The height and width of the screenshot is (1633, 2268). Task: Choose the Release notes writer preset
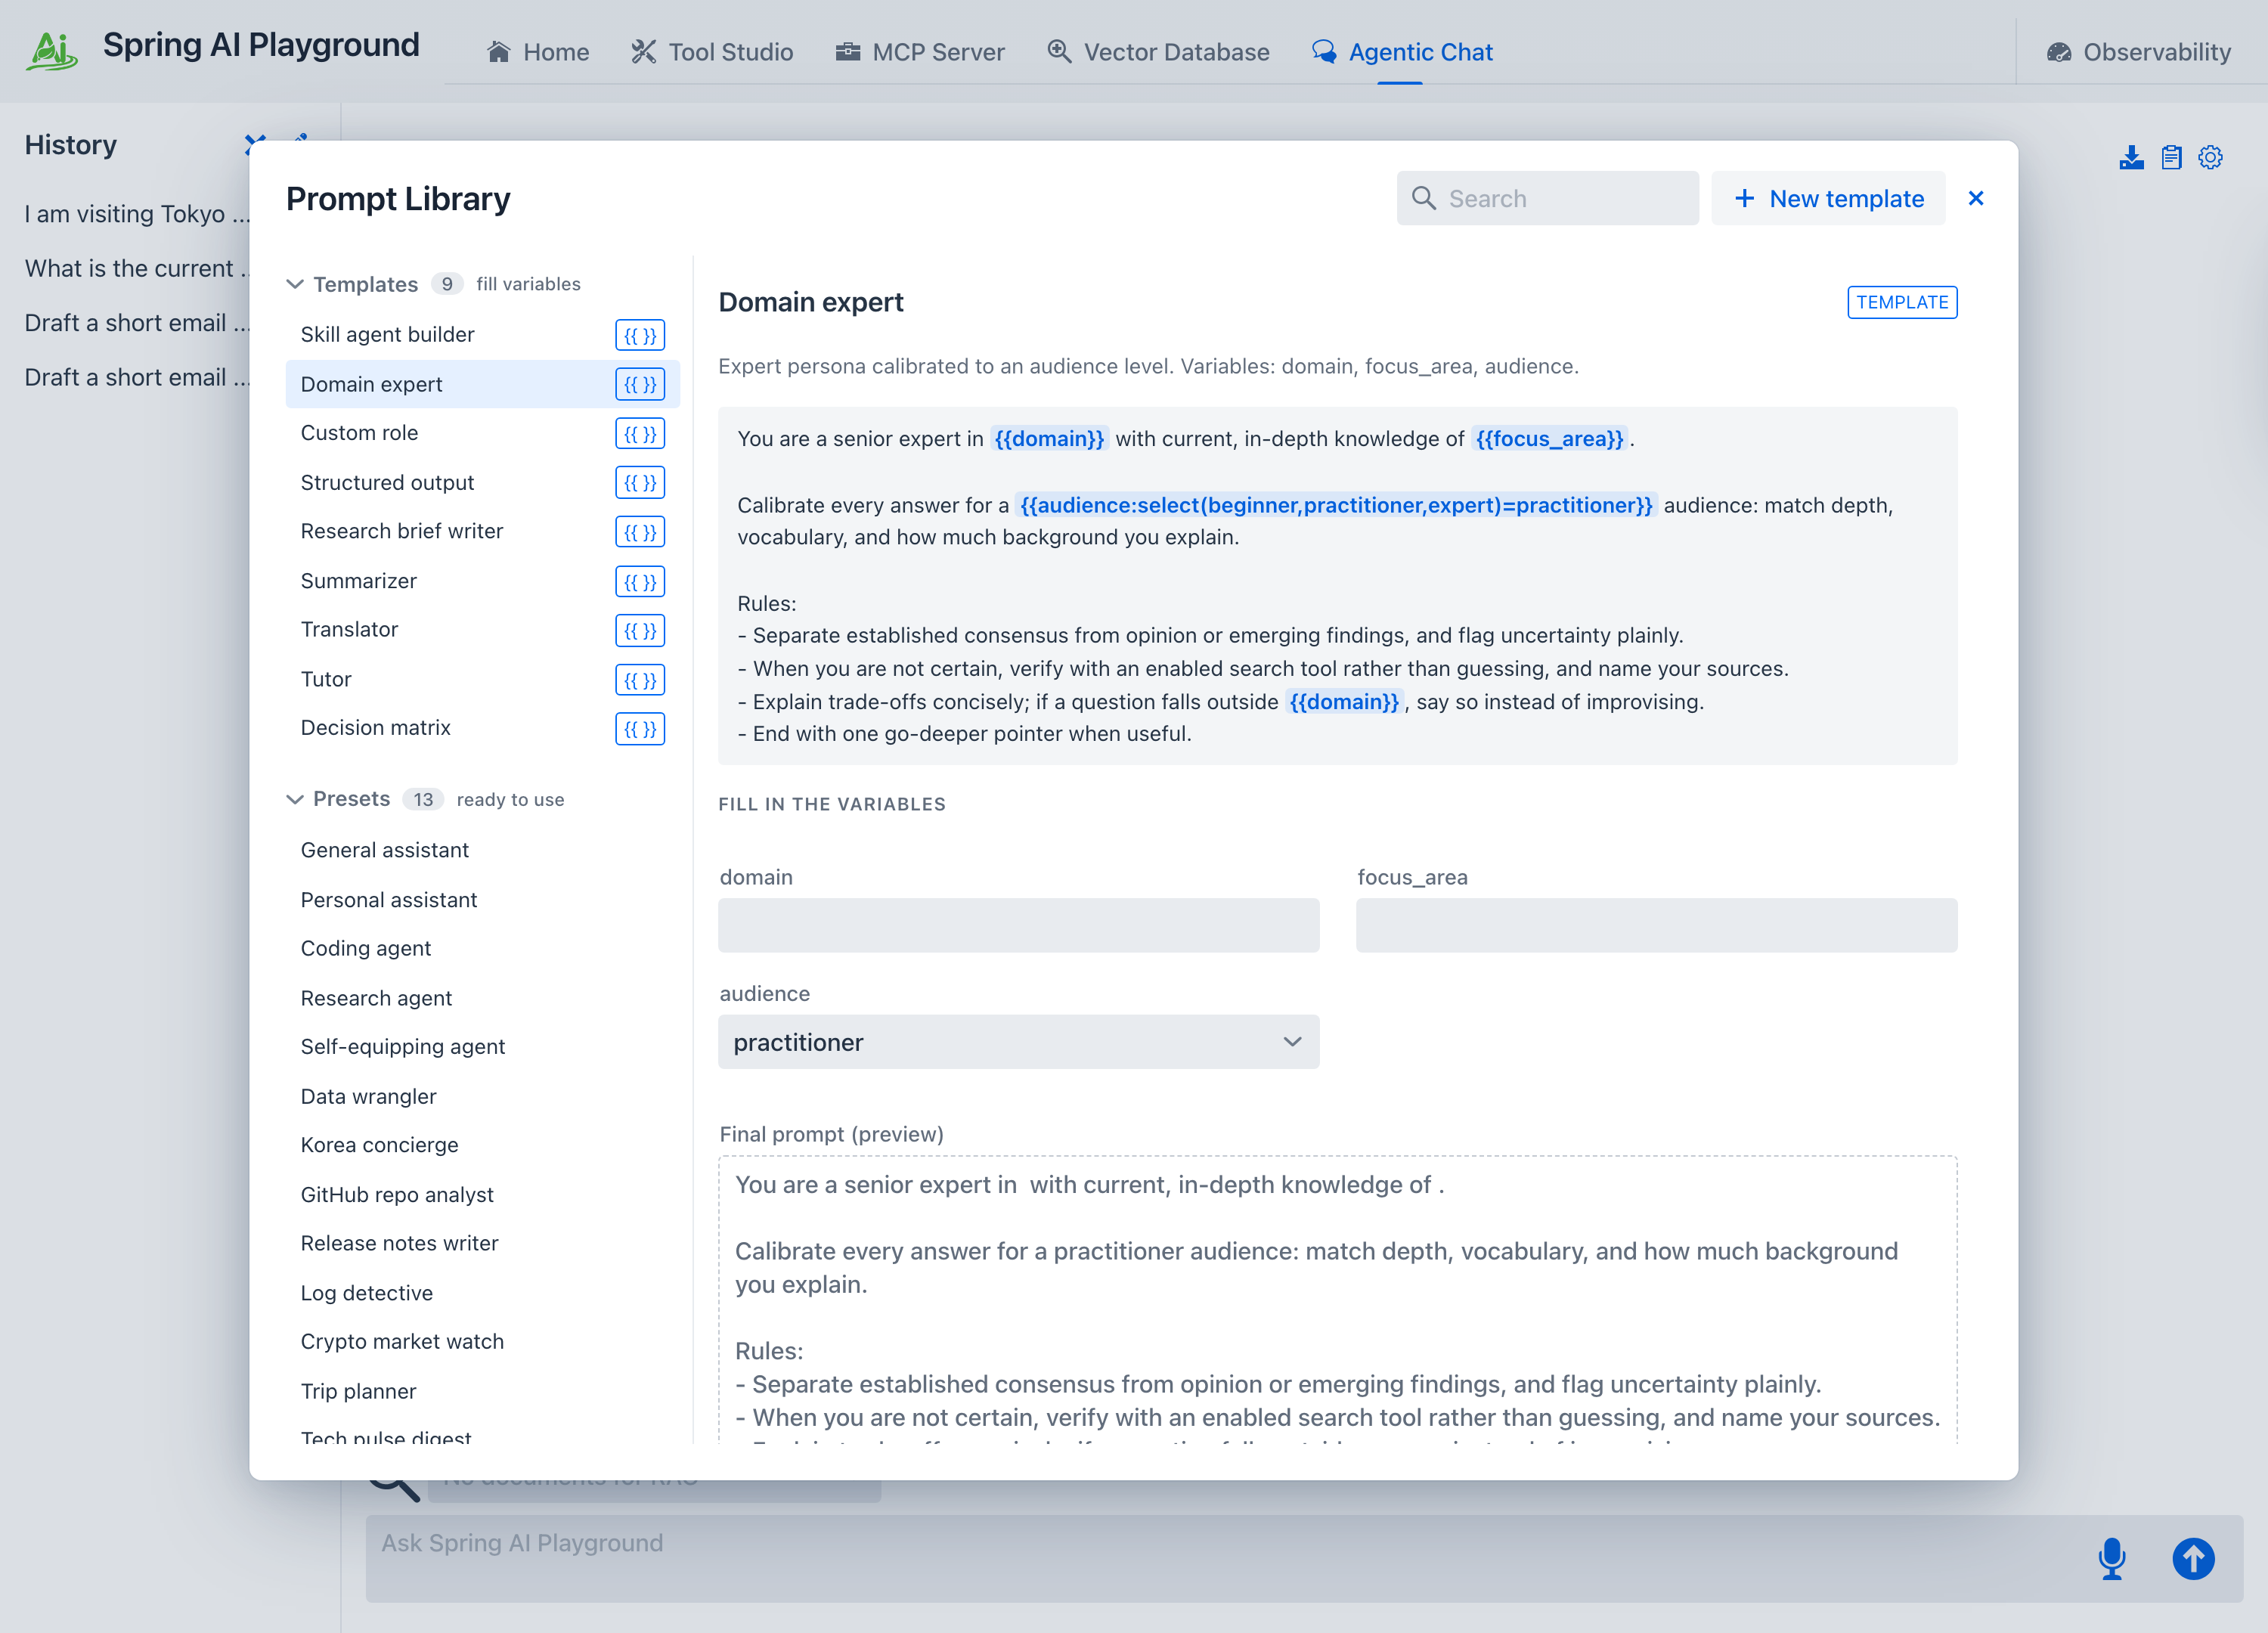483,1244
